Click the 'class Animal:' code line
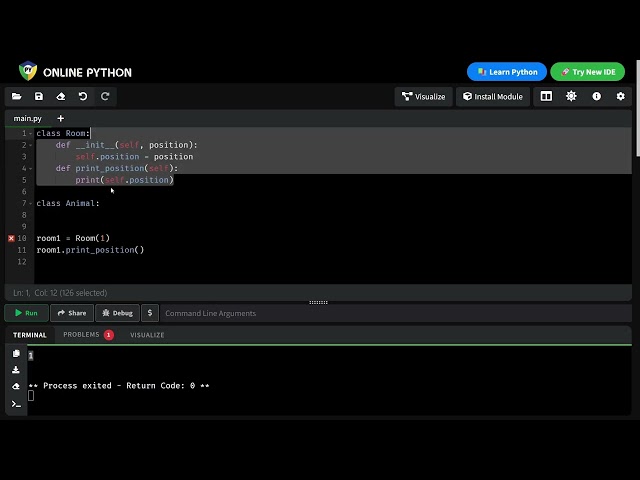The width and height of the screenshot is (640, 480). (68, 203)
